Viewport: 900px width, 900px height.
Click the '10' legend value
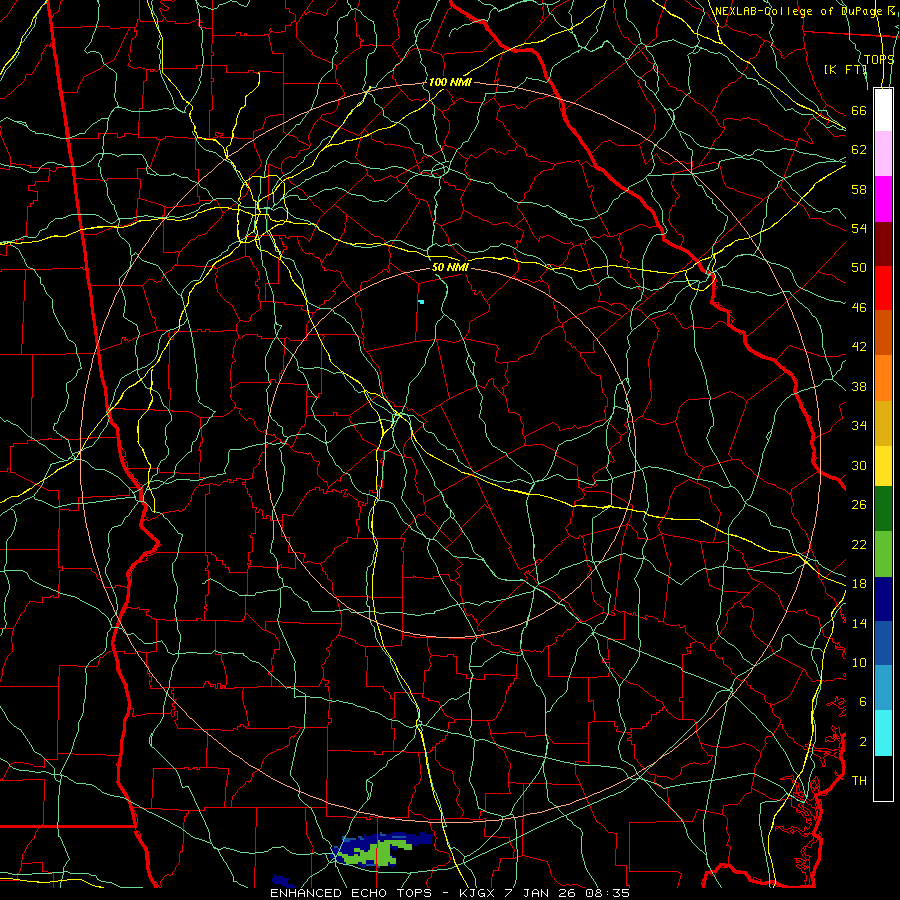point(859,662)
